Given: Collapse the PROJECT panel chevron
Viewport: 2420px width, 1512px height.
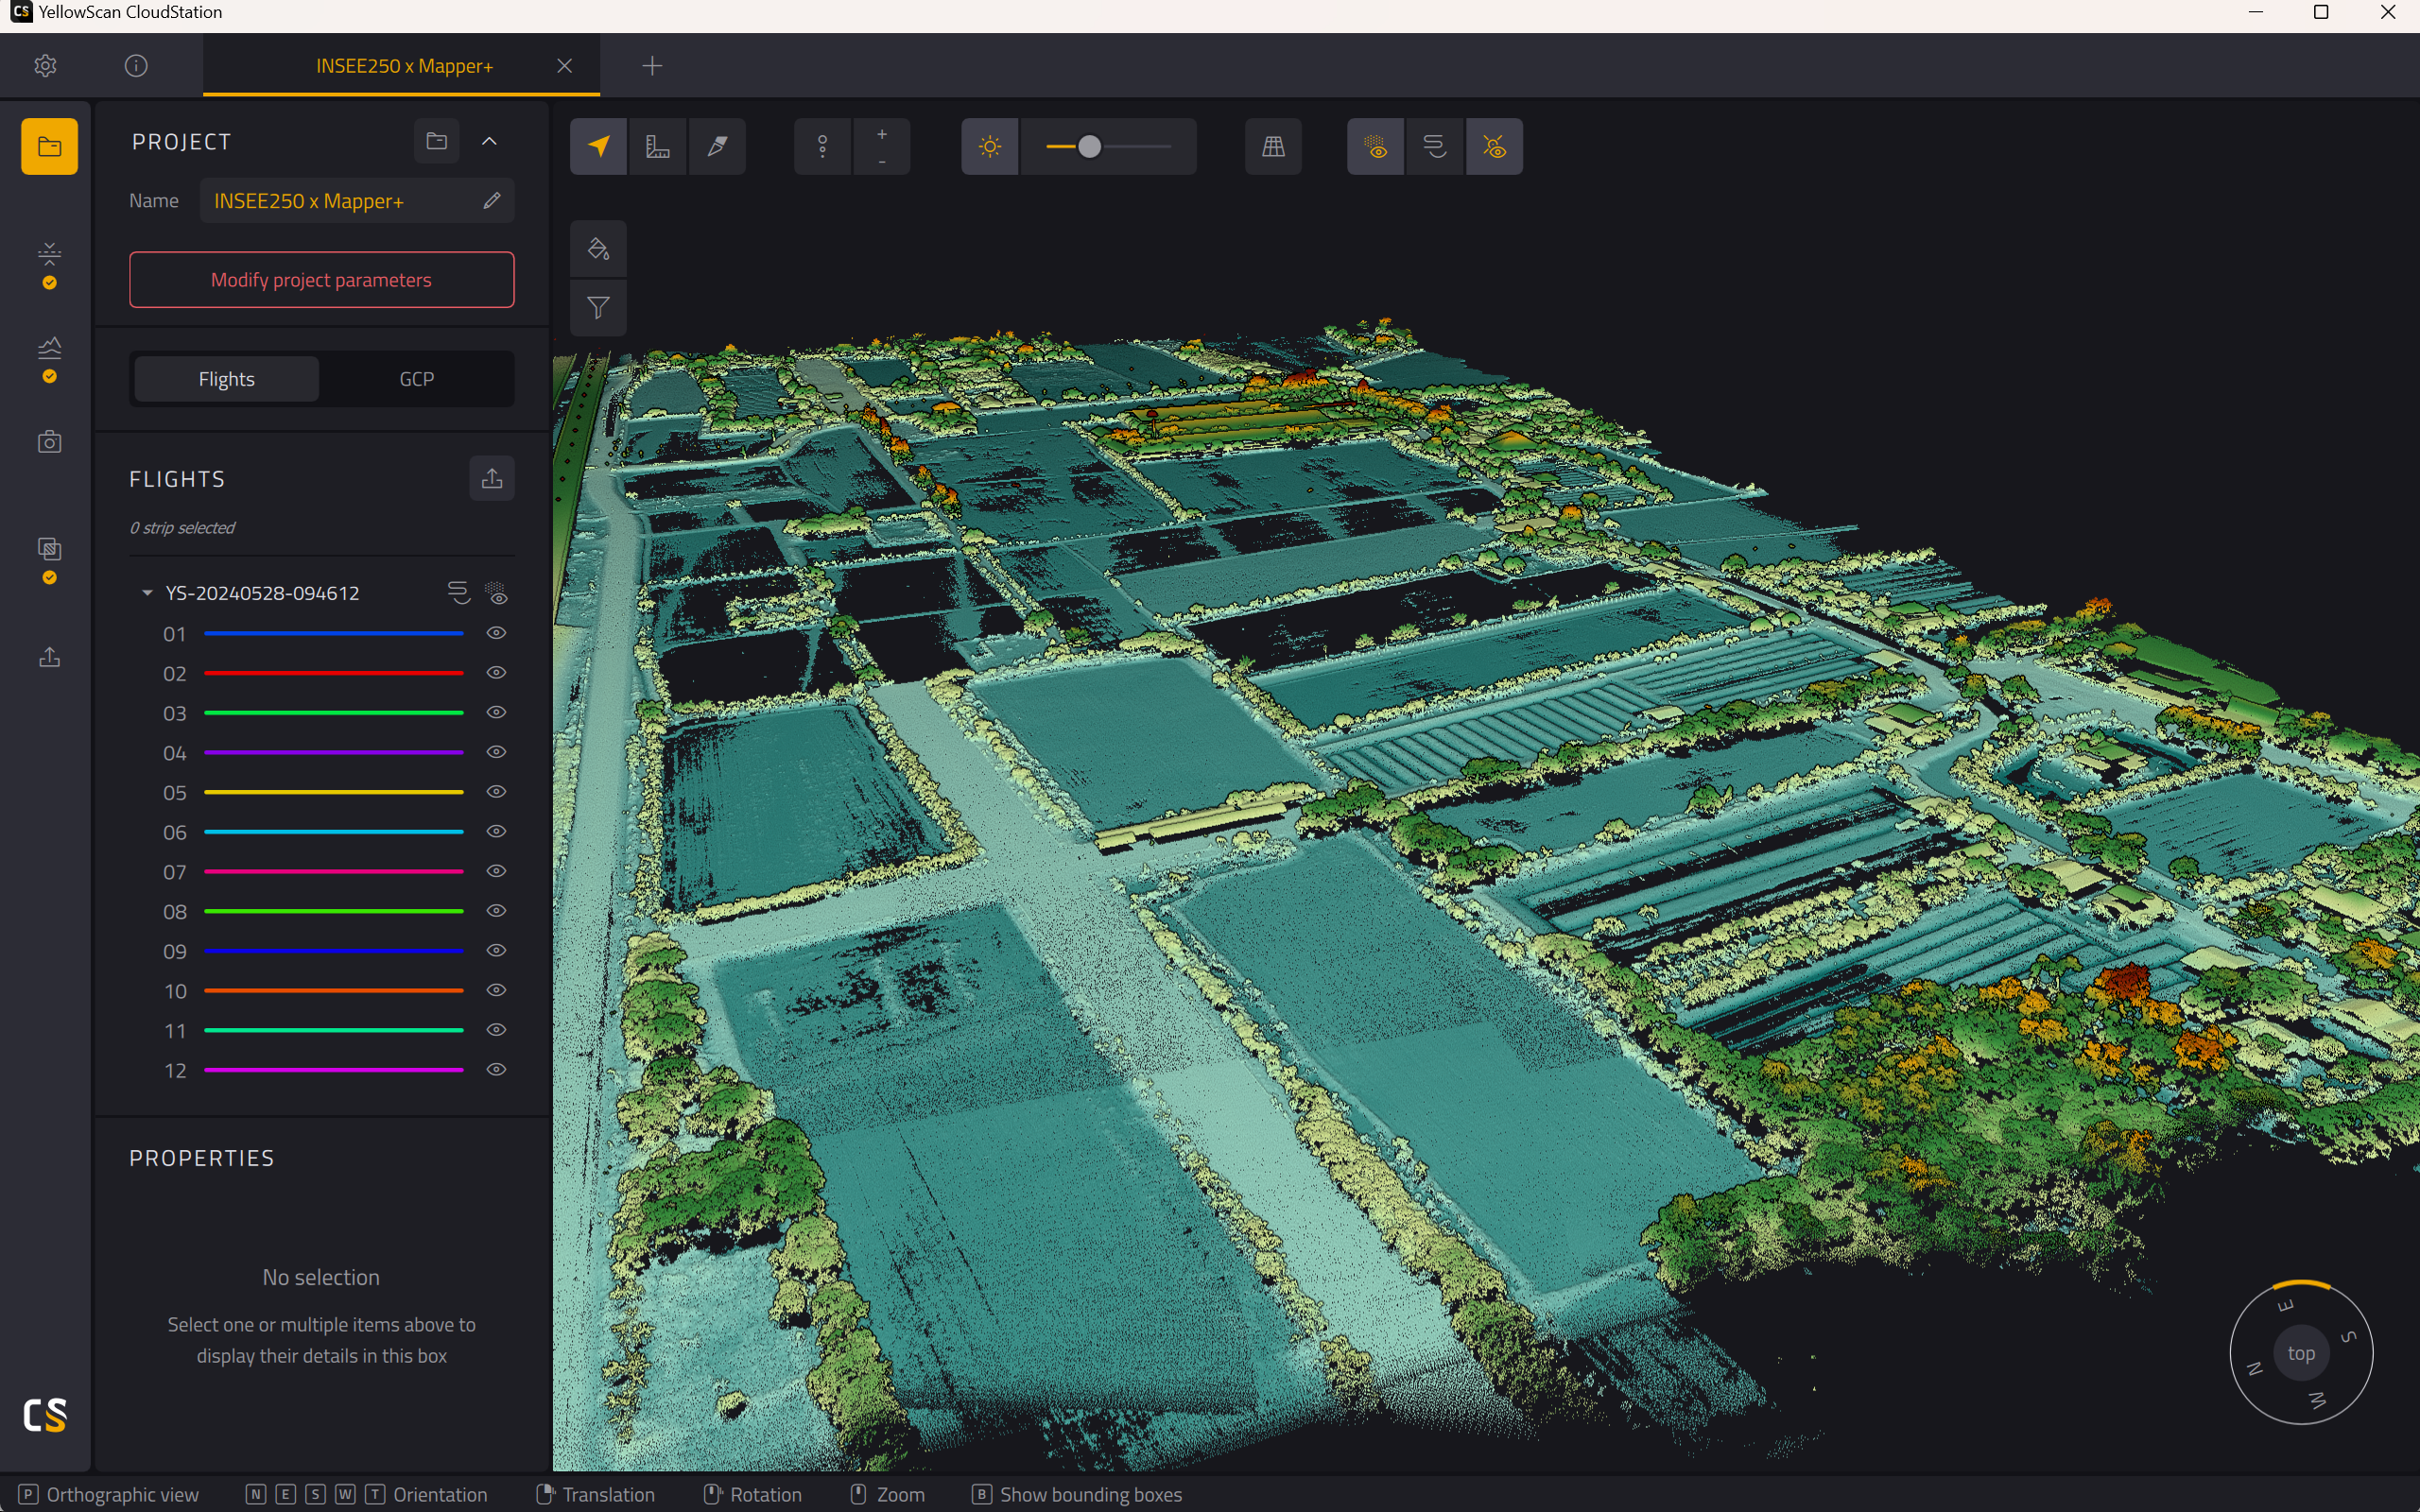Looking at the screenshot, I should pyautogui.click(x=489, y=141).
